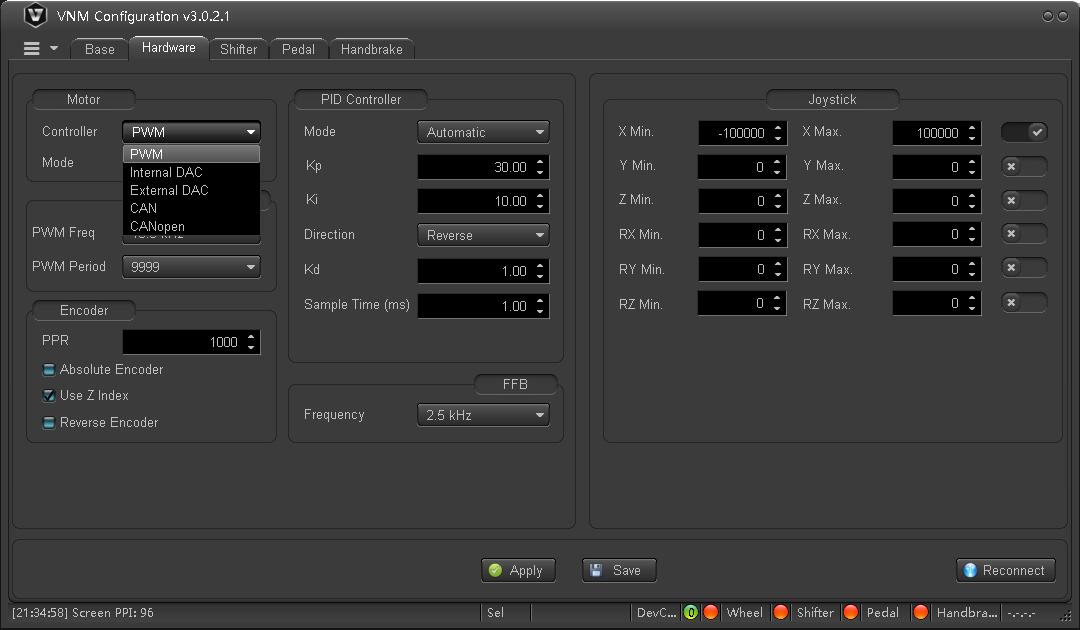Click the red Pedal status indicator
Screen dimensions: 1080x630
pyautogui.click(x=851, y=612)
